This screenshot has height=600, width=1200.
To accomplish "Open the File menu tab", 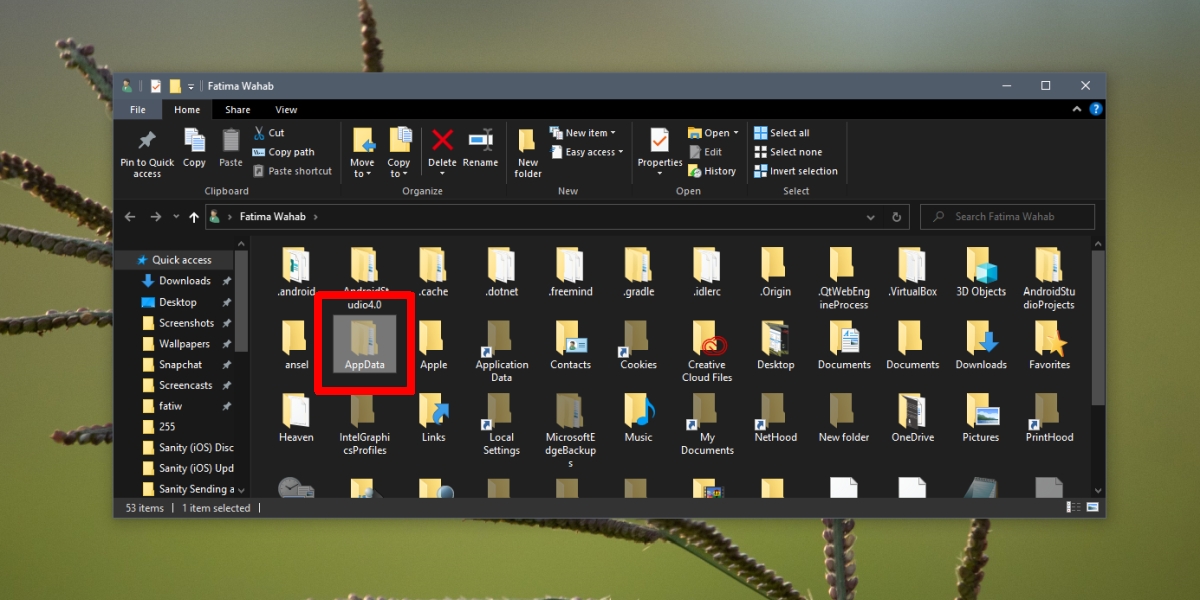I will pos(138,110).
